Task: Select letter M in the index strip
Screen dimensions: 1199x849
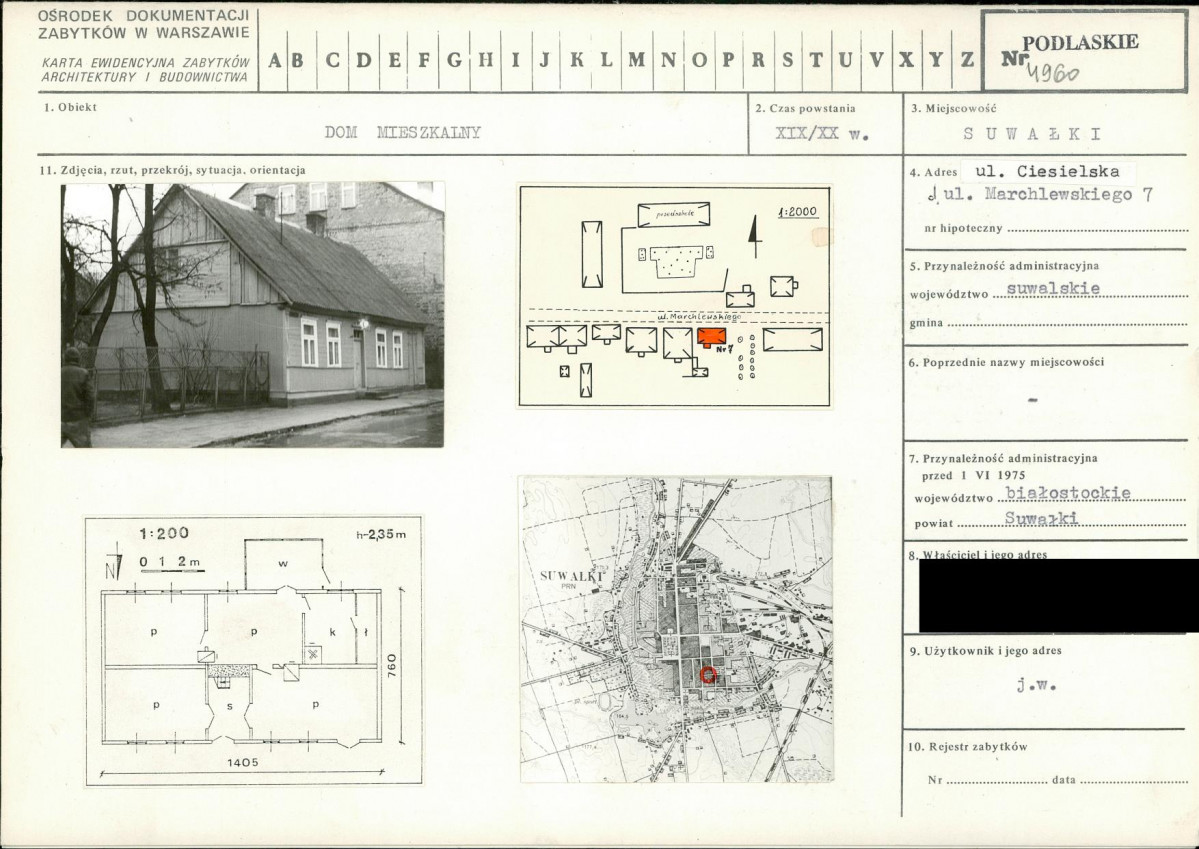Action: pyautogui.click(x=636, y=59)
